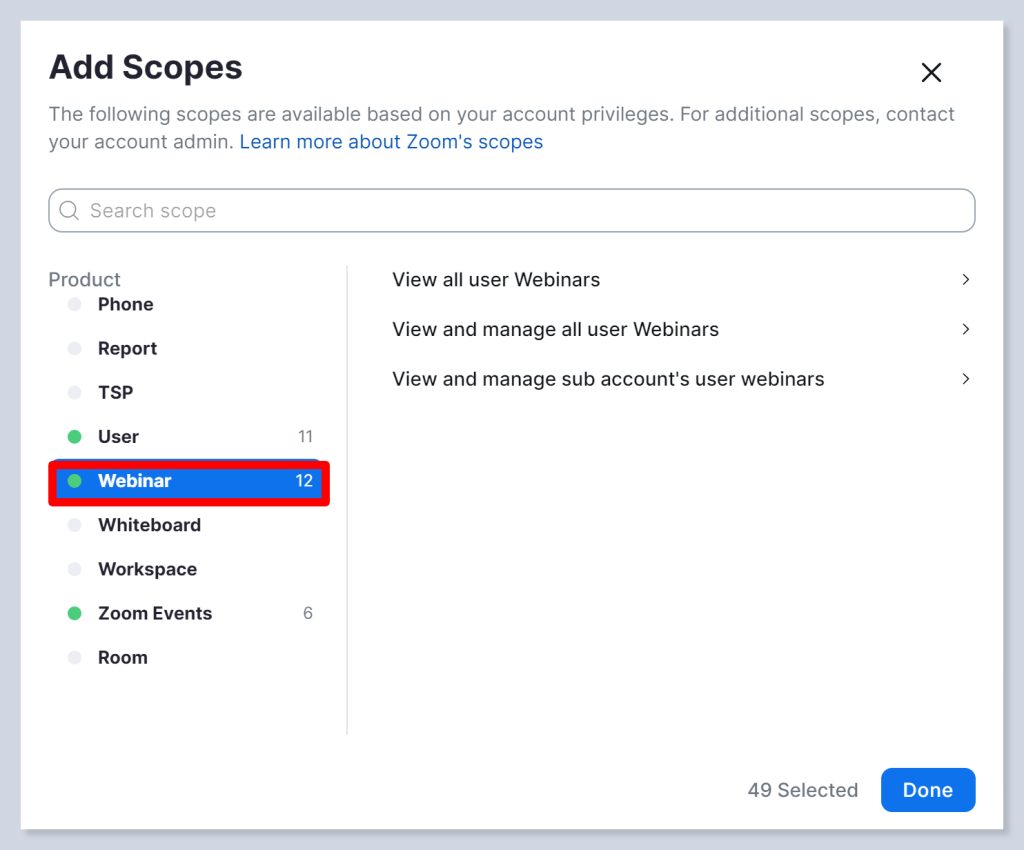This screenshot has width=1024, height=850.
Task: Select the Workspace product category
Action: pyautogui.click(x=147, y=569)
